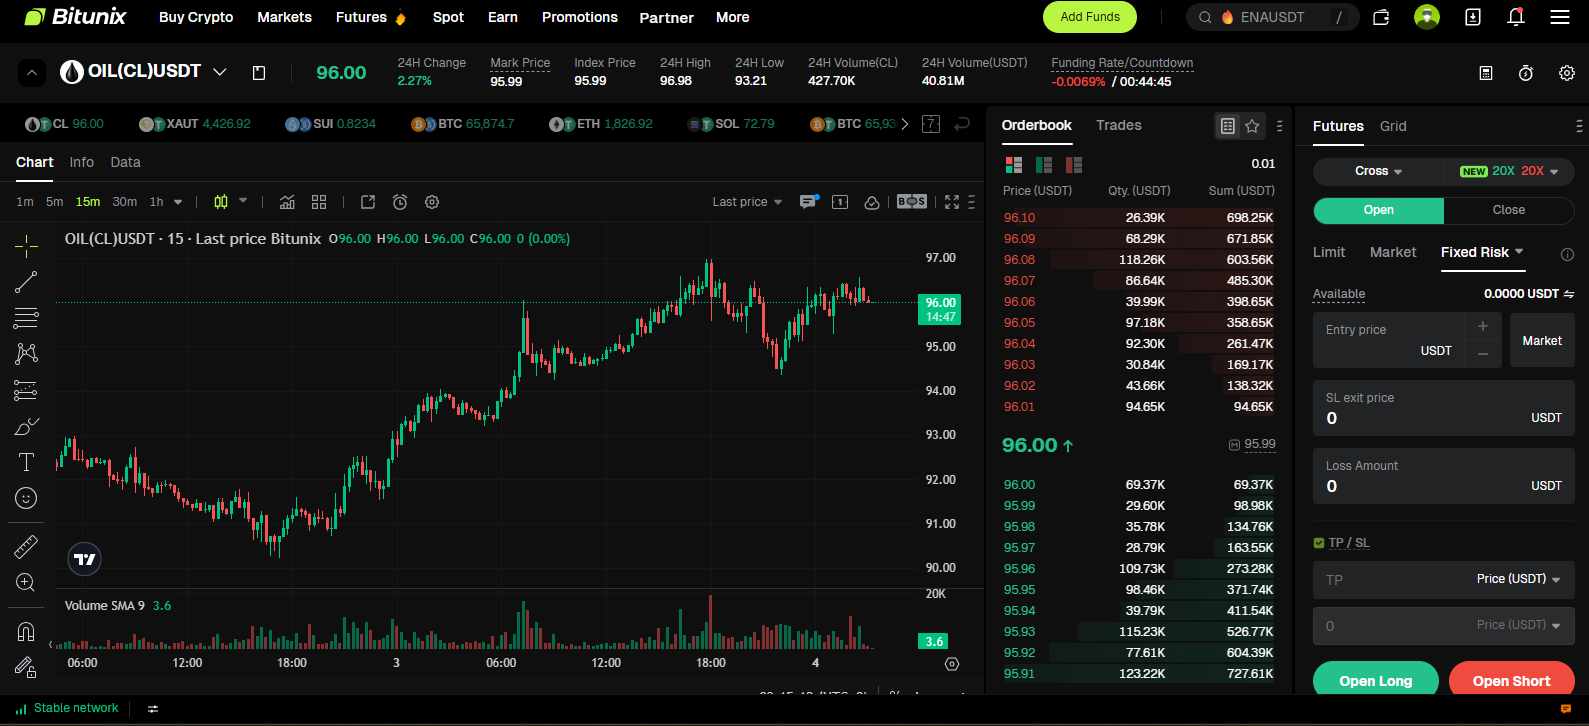Screen dimensions: 1589x726
Task: Select the trend line drawing tool
Action: (26, 282)
